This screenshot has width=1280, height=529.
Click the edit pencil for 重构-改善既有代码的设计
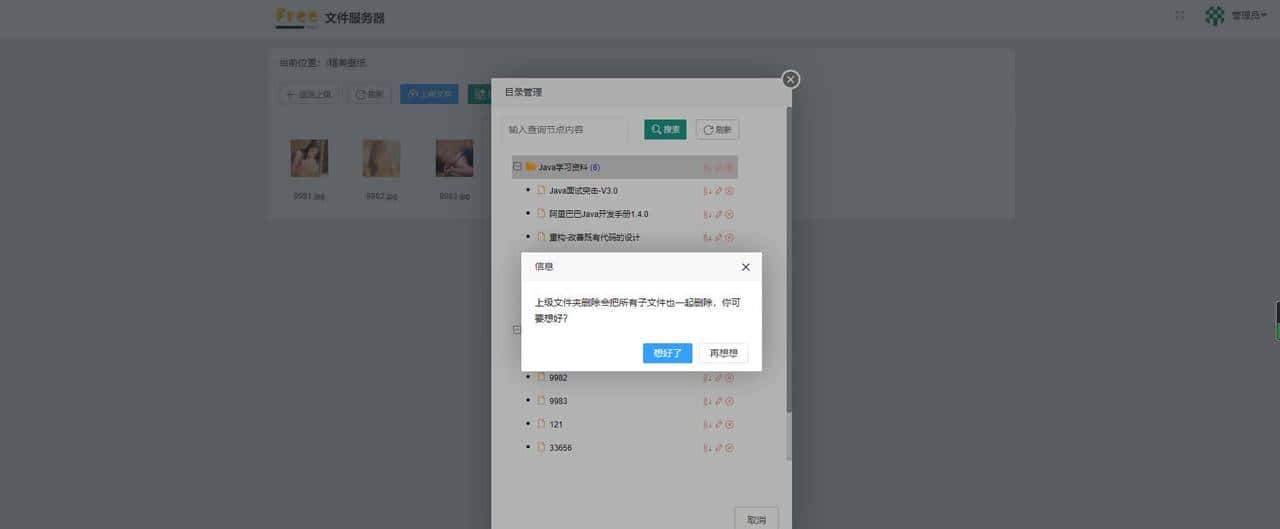coord(718,238)
